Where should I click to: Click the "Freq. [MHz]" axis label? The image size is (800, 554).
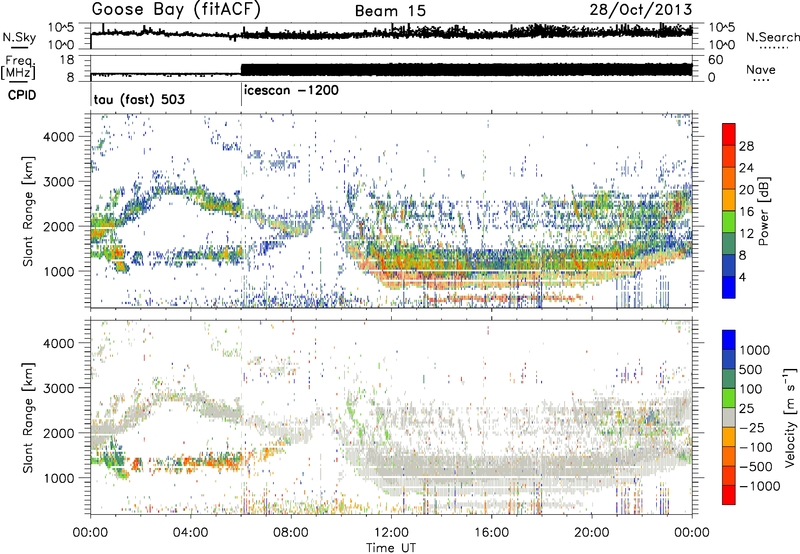click(x=19, y=68)
